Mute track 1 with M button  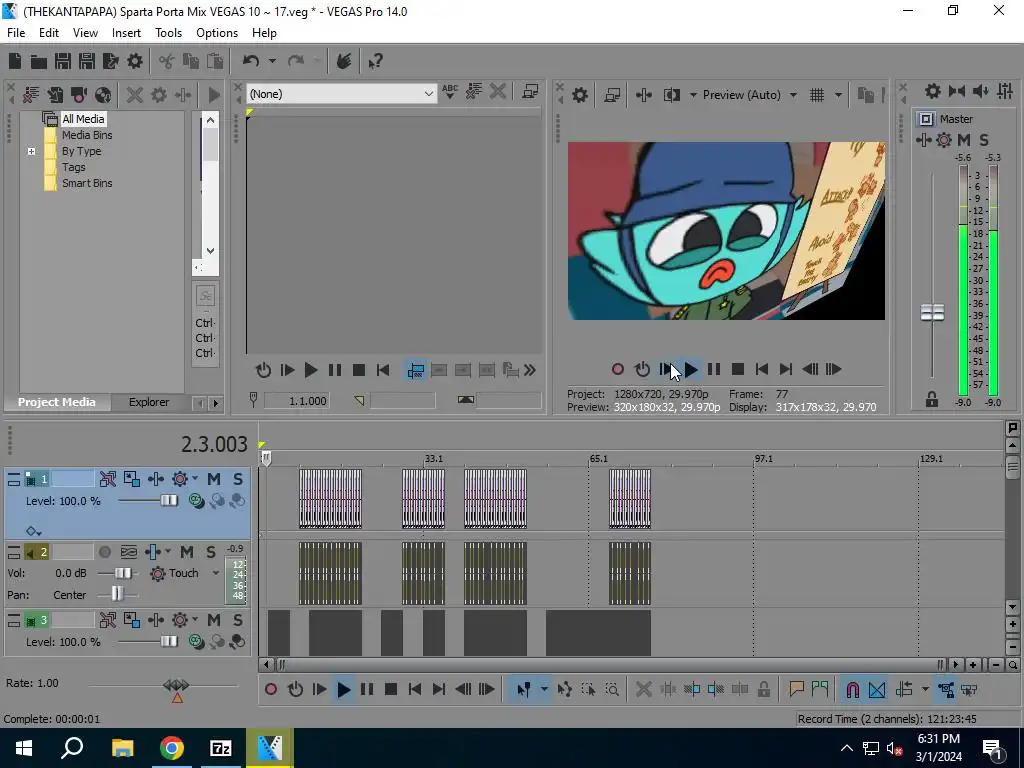[214, 479]
